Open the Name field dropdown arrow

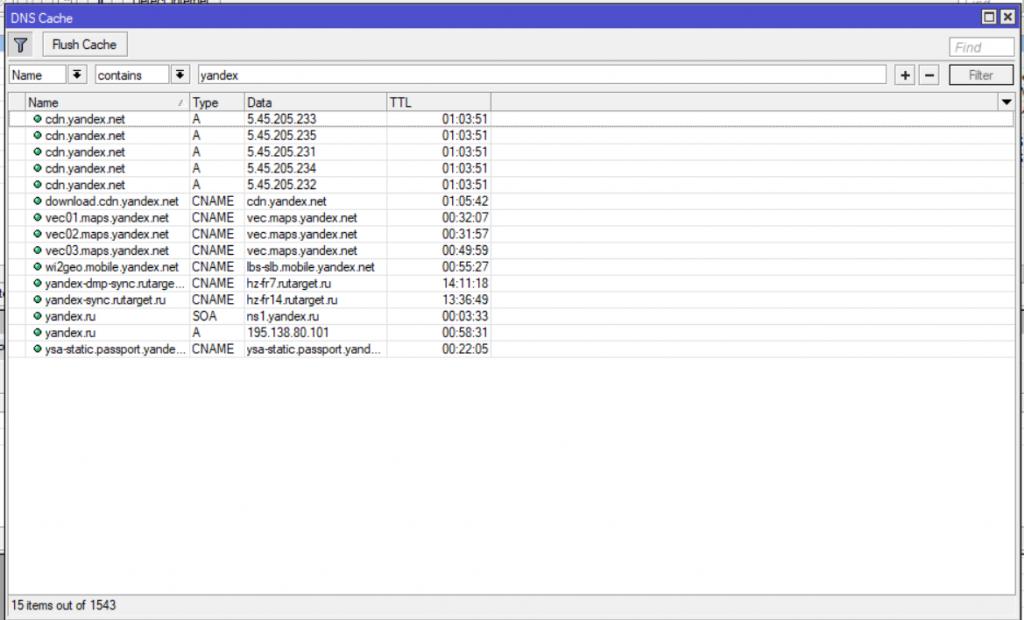(x=79, y=75)
